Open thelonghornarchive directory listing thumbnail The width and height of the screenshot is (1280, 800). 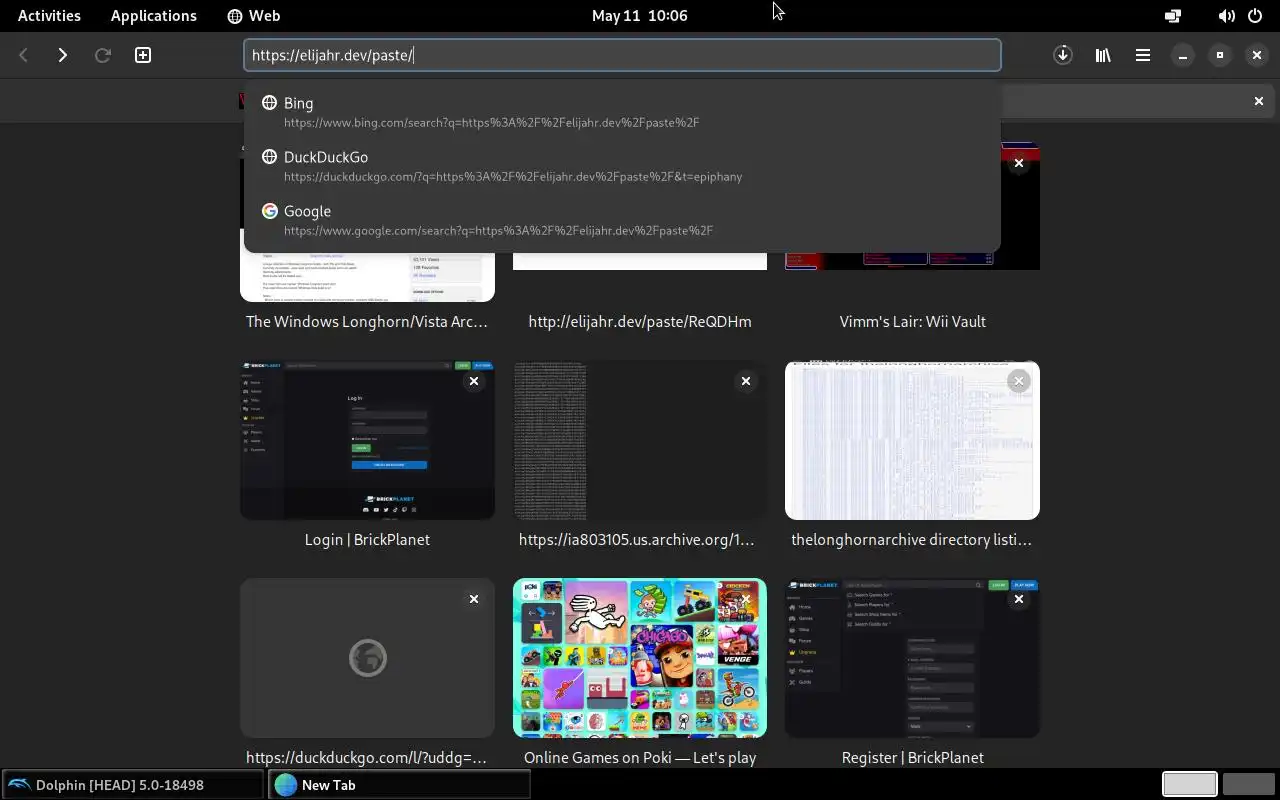click(x=912, y=441)
